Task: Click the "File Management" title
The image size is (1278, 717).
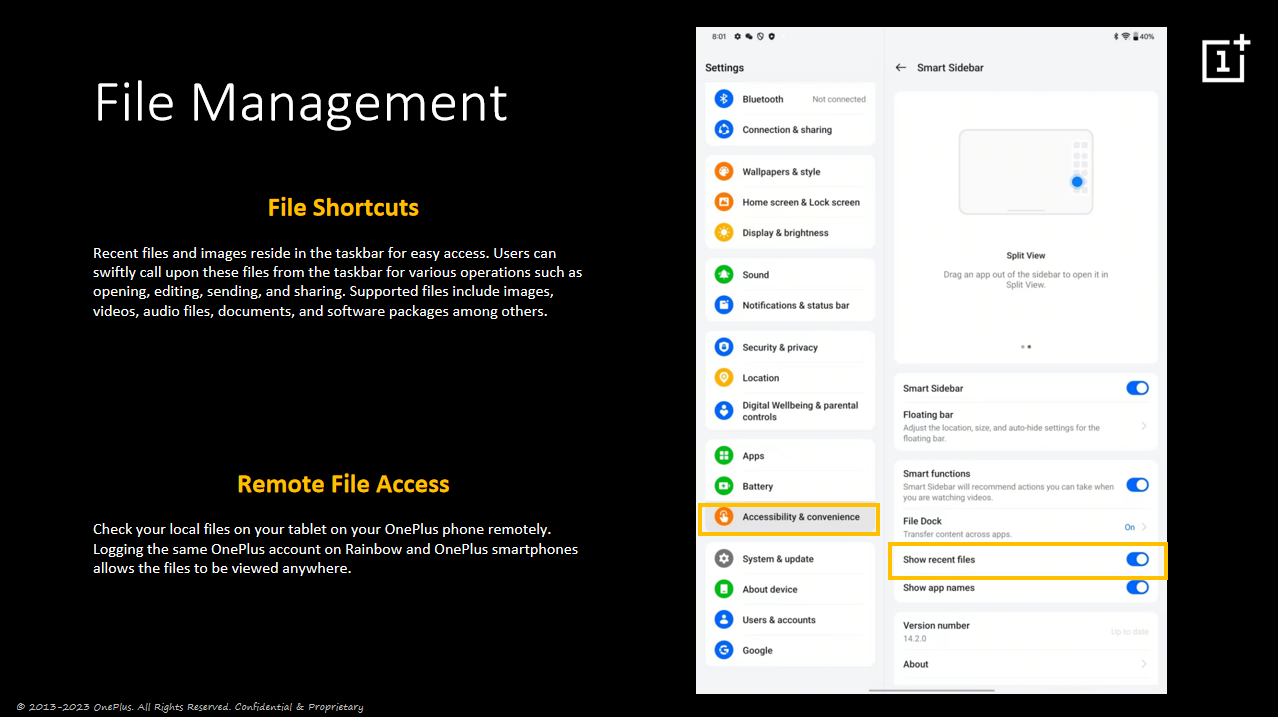Action: tap(301, 102)
